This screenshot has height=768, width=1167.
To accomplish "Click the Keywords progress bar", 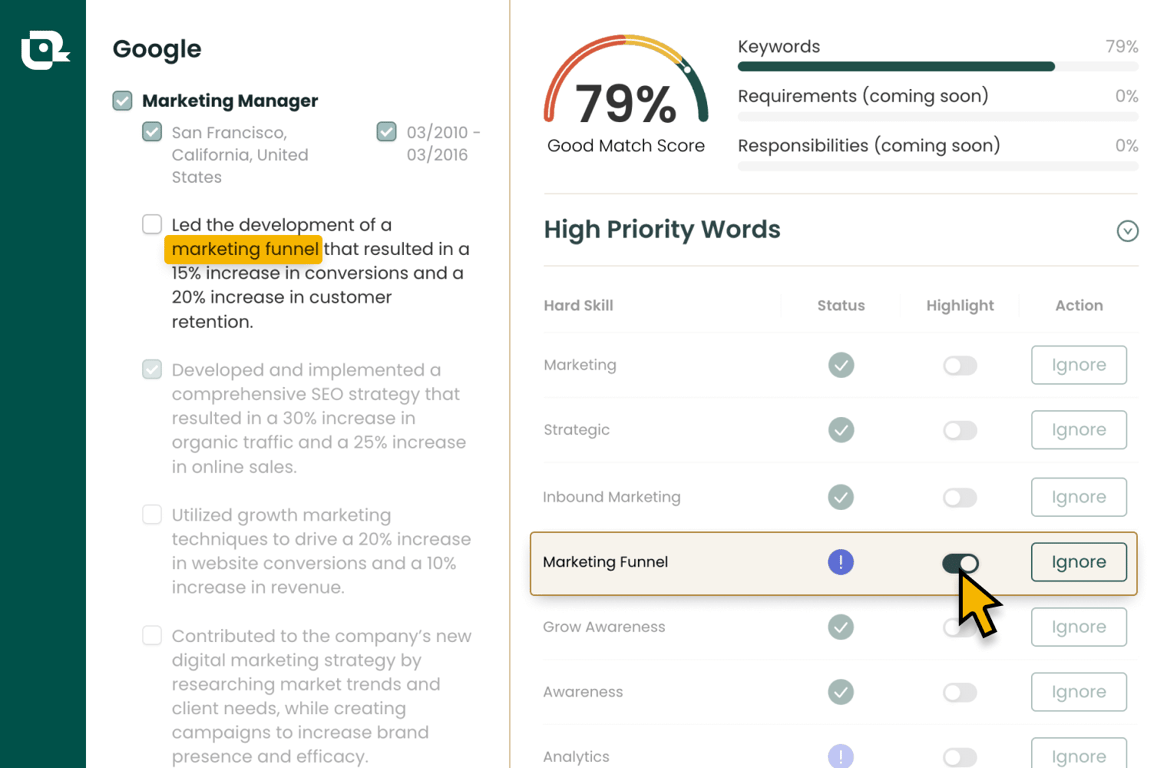I will [x=938, y=66].
